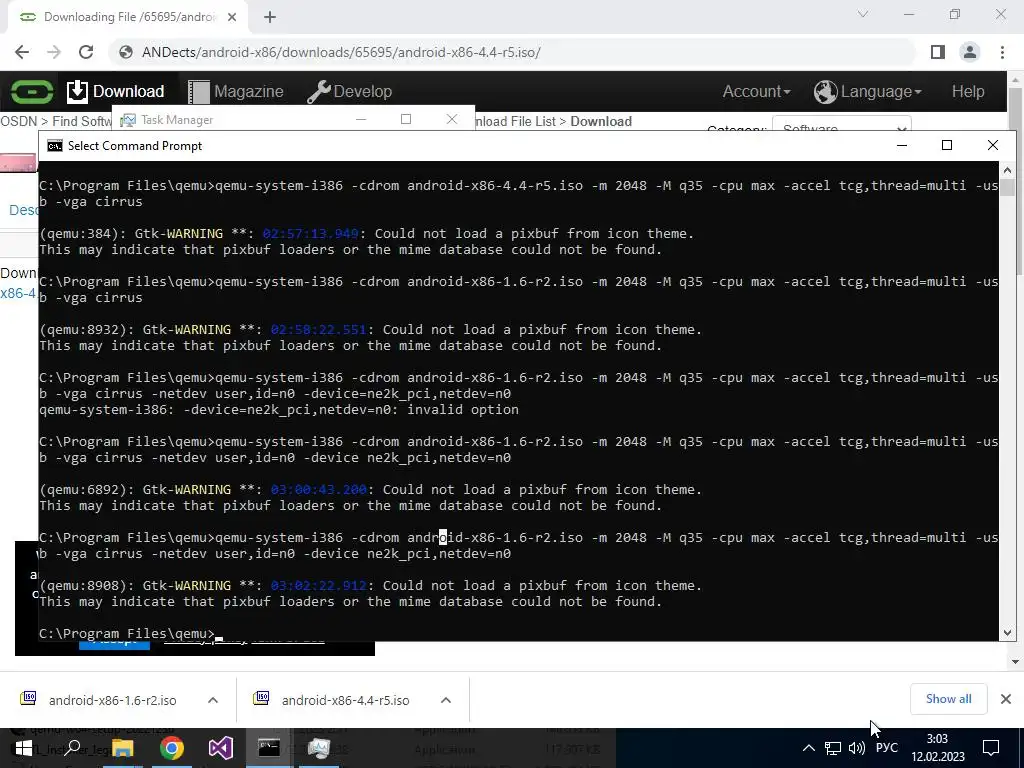Viewport: 1024px width, 768px height.
Task: Click the OSDN green logo
Action: [31, 91]
